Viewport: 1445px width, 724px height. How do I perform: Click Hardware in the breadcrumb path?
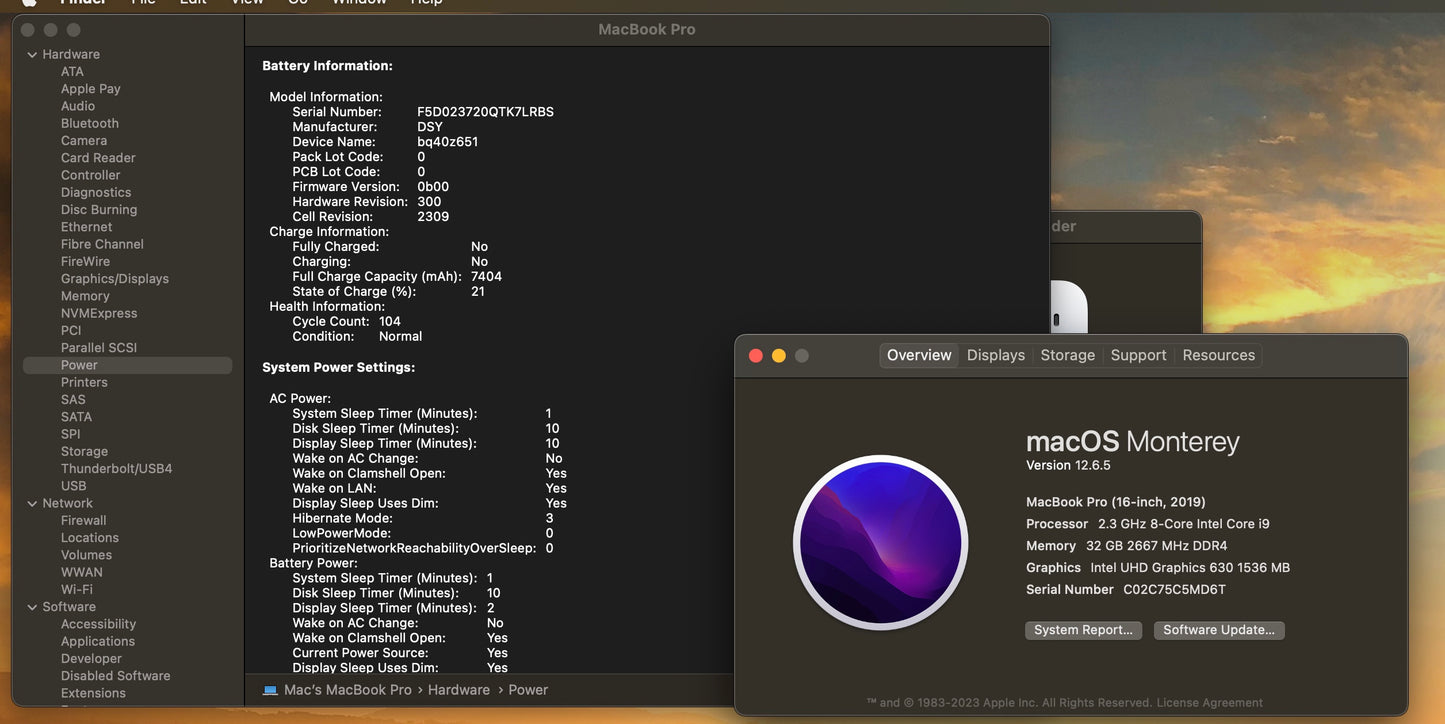pyautogui.click(x=460, y=689)
